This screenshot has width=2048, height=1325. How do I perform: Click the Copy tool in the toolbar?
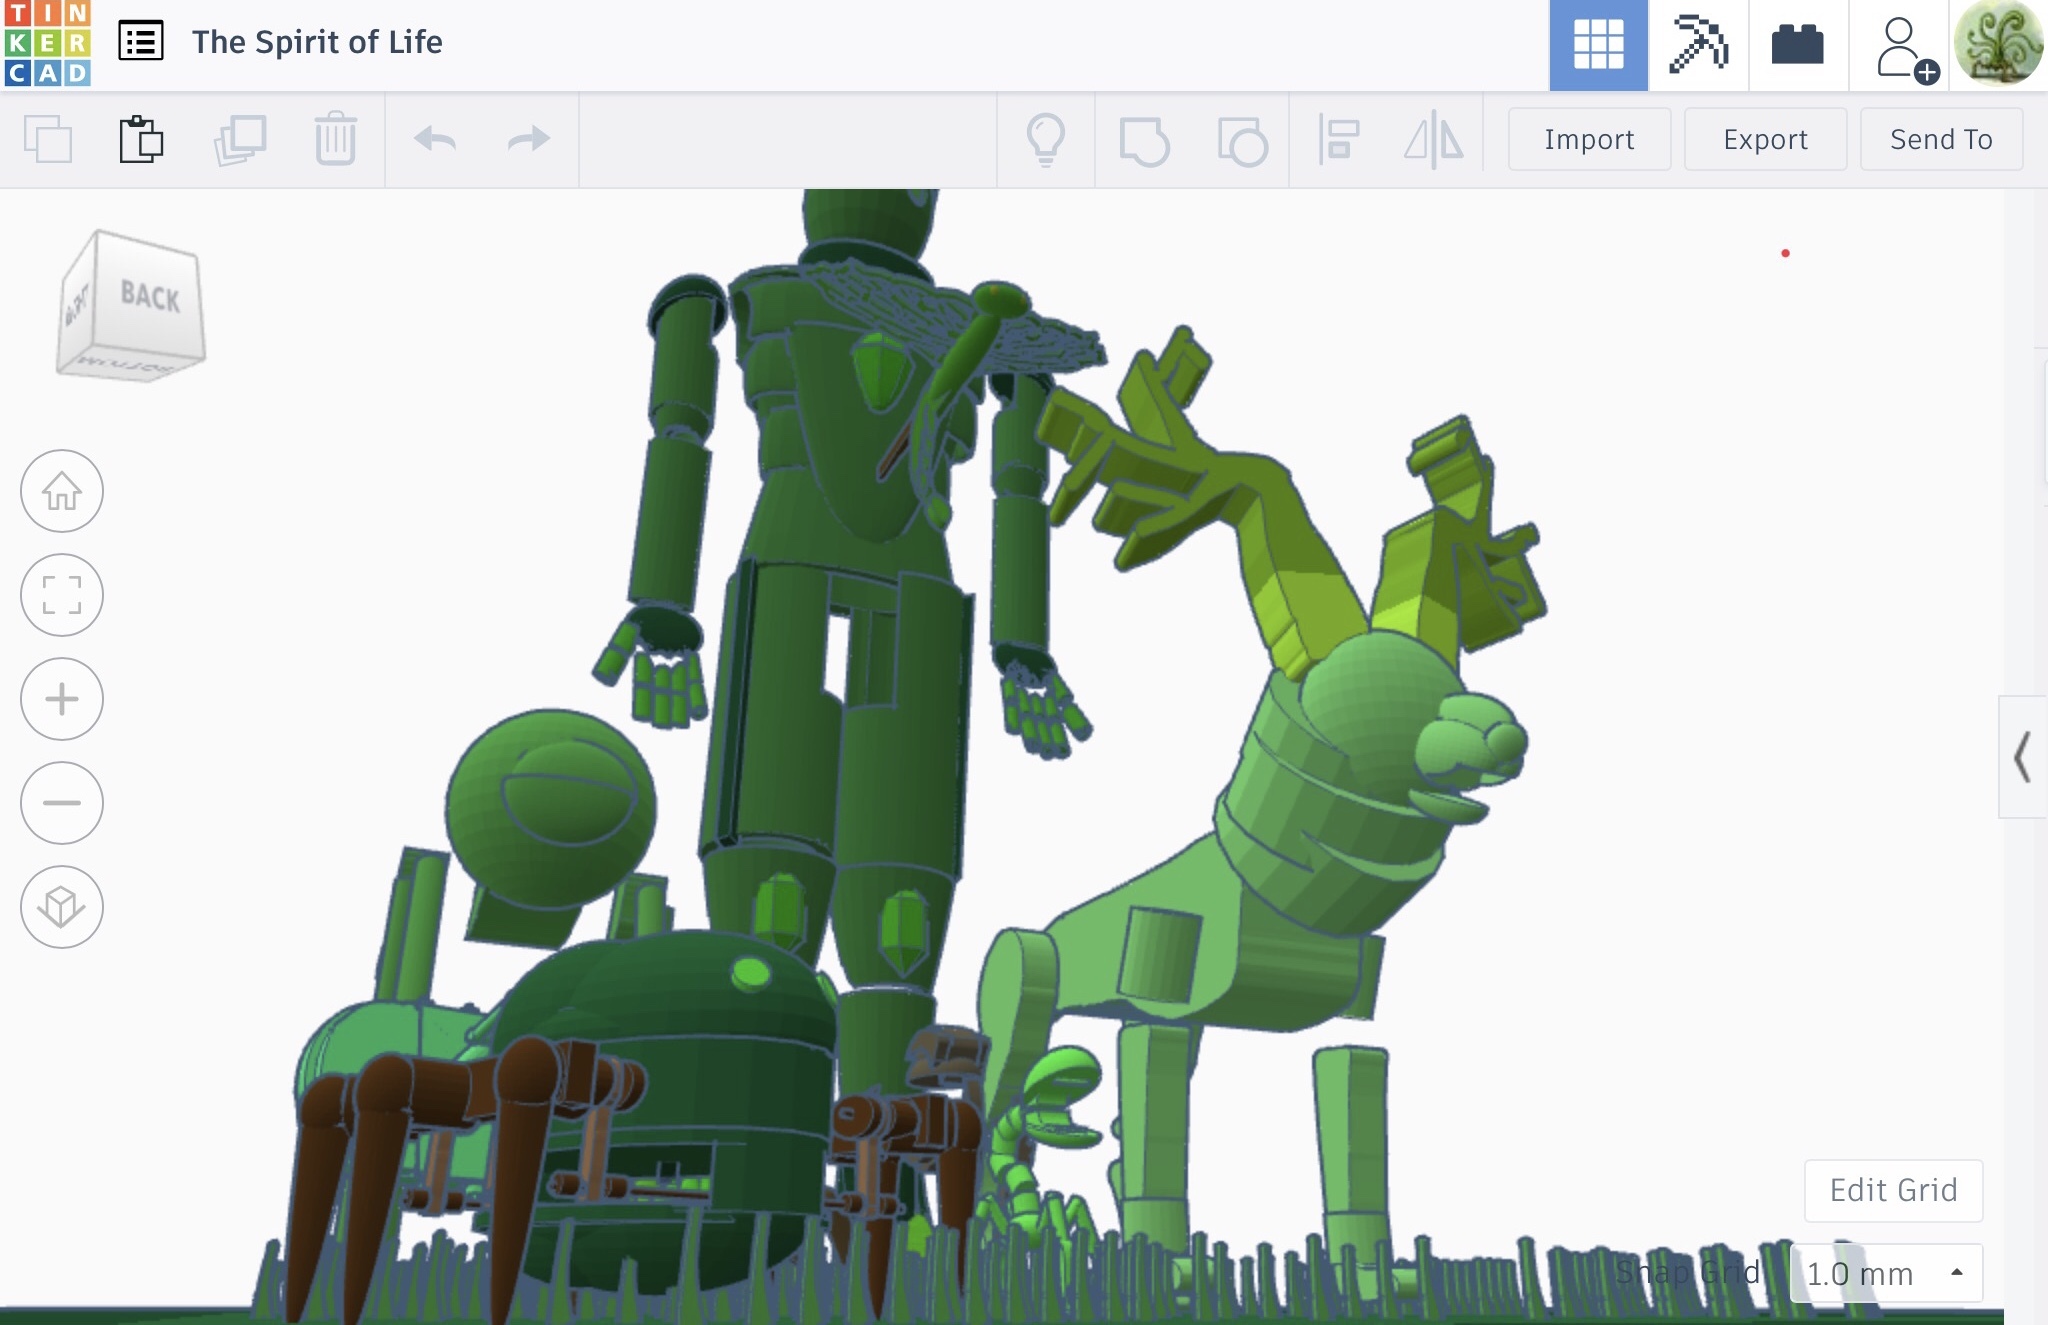[x=47, y=139]
